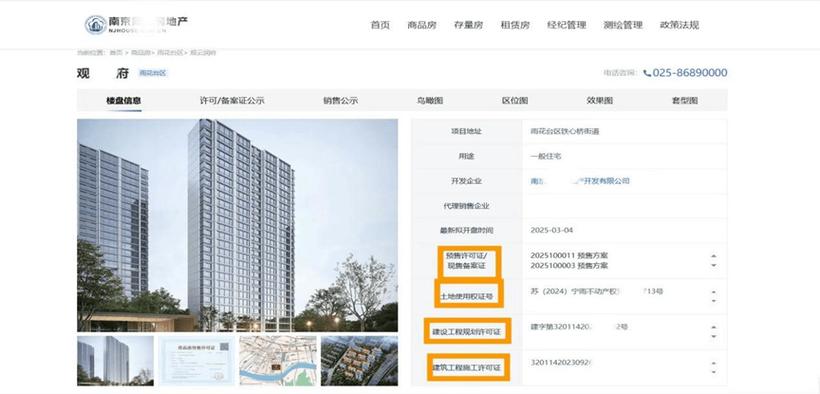Open the 存量房 navigation menu

pos(468,25)
